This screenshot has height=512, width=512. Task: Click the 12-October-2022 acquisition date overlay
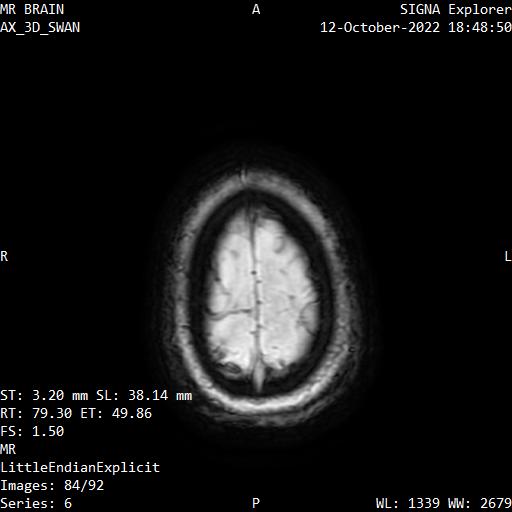click(x=380, y=27)
